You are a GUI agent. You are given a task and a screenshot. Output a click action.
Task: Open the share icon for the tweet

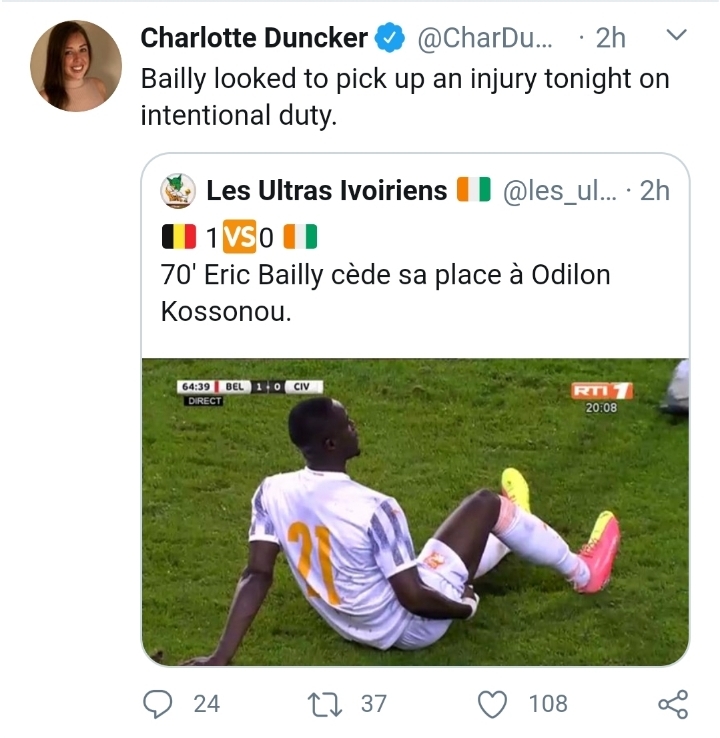(x=673, y=704)
